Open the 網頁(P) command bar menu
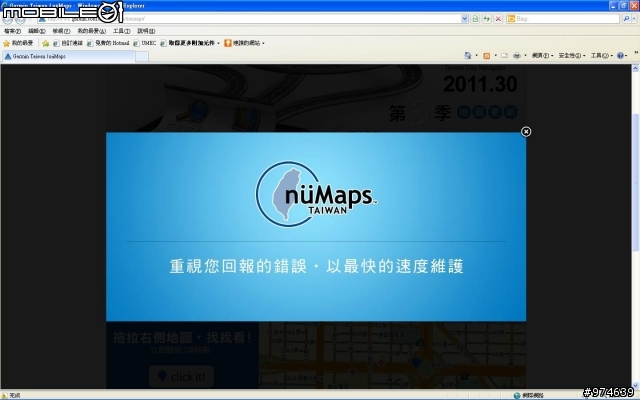Screen dimensions: 640x400 (542, 56)
